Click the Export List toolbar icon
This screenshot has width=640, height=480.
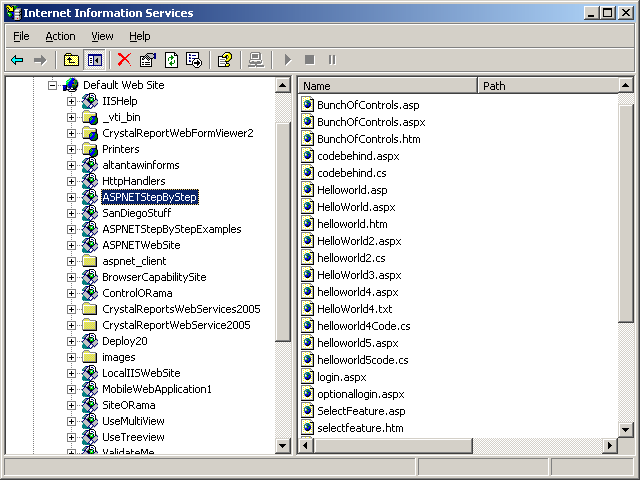pyautogui.click(x=194, y=60)
